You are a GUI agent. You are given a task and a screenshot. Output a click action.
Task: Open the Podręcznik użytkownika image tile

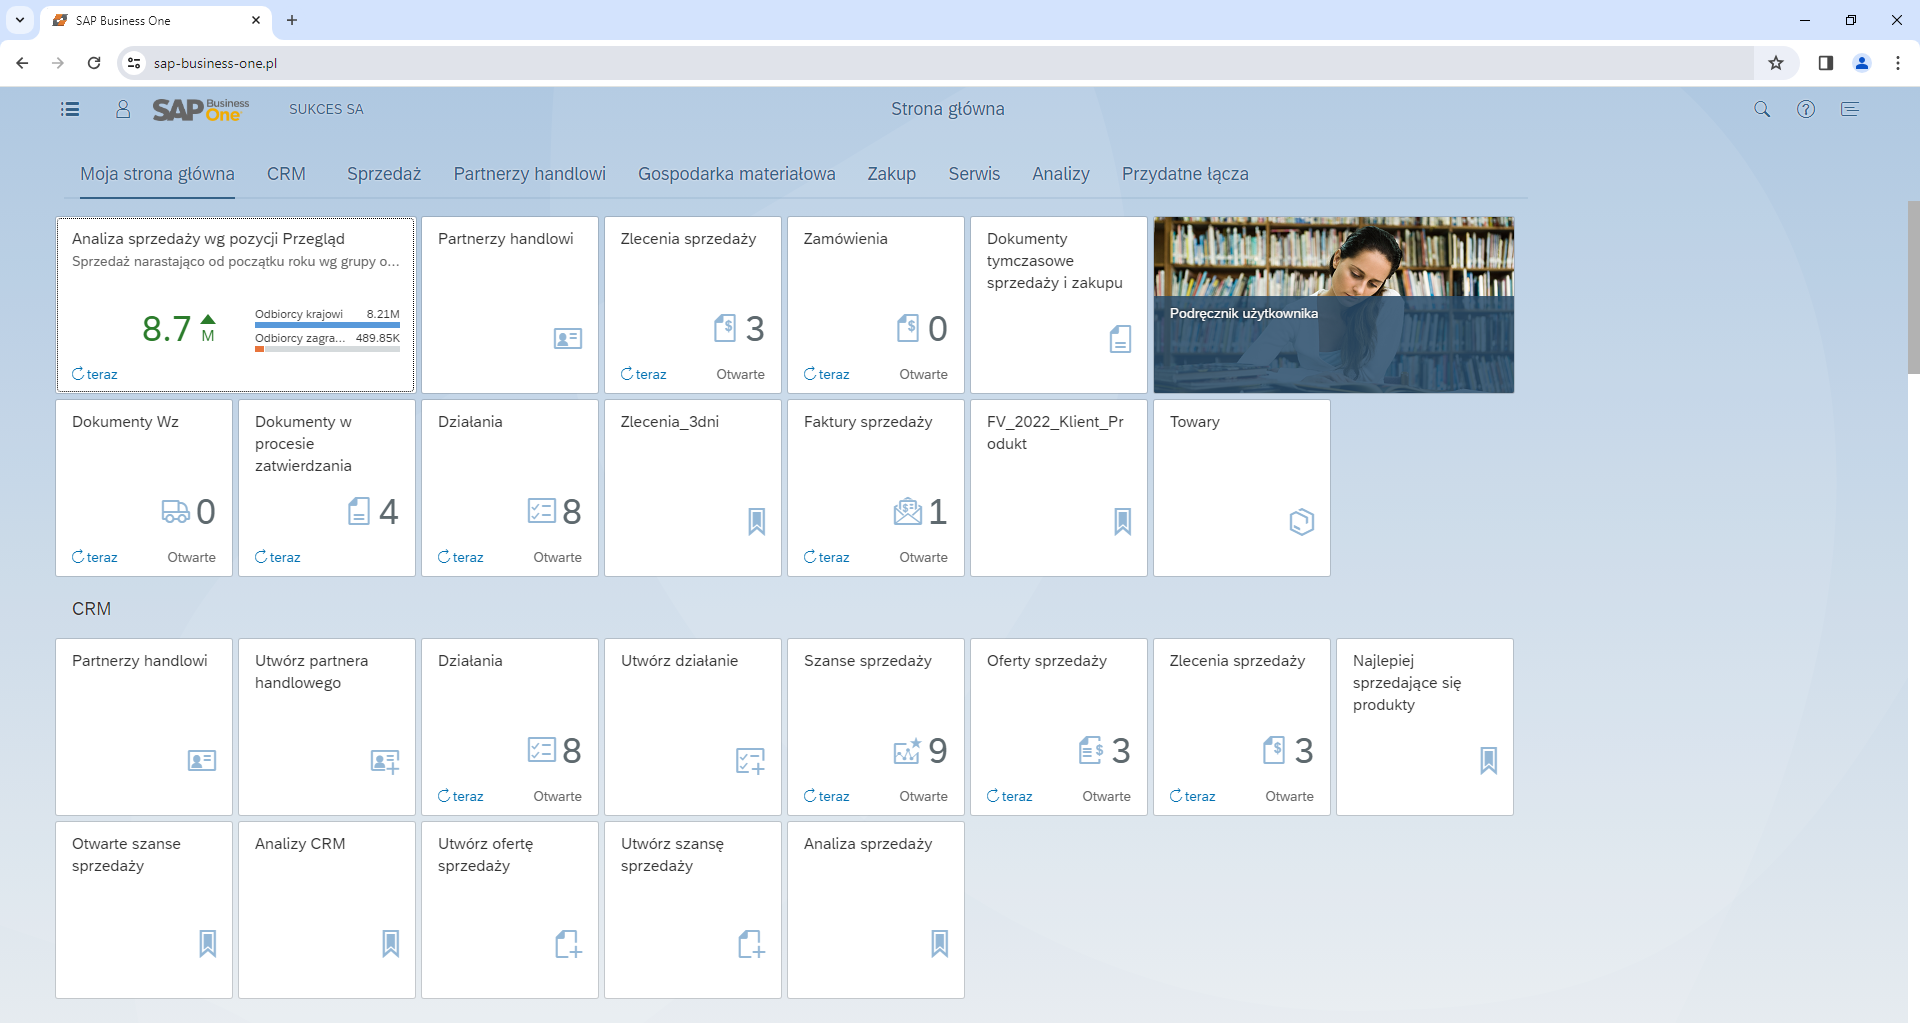click(x=1333, y=305)
